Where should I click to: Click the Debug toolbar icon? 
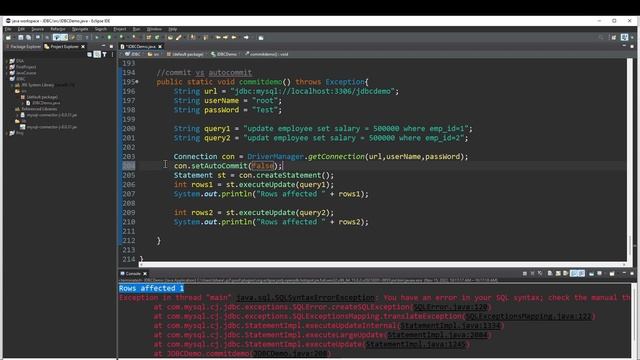pos(97,38)
